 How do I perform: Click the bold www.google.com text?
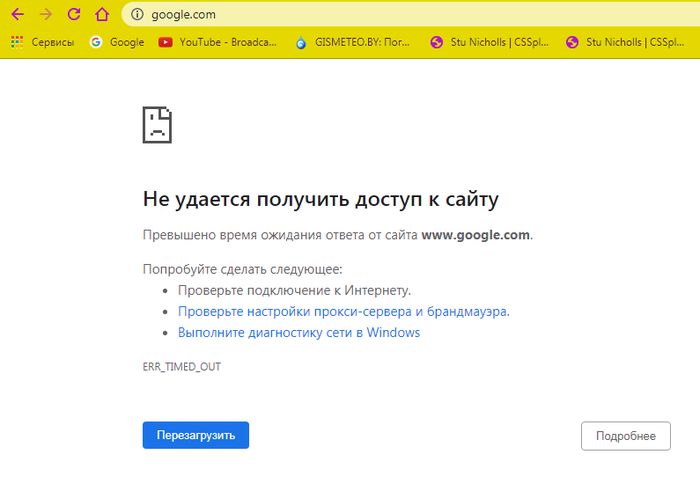(475, 236)
